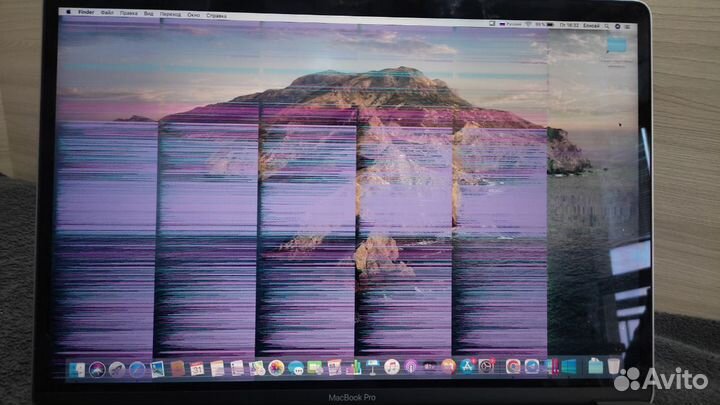Image resolution: width=720 pixels, height=405 pixels.
Task: Open the Music app in Dock
Action: (x=392, y=367)
